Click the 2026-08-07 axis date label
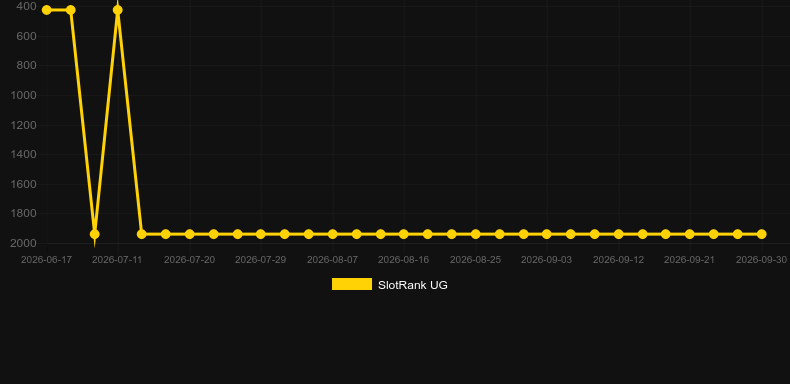This screenshot has height=384, width=790. click(333, 260)
